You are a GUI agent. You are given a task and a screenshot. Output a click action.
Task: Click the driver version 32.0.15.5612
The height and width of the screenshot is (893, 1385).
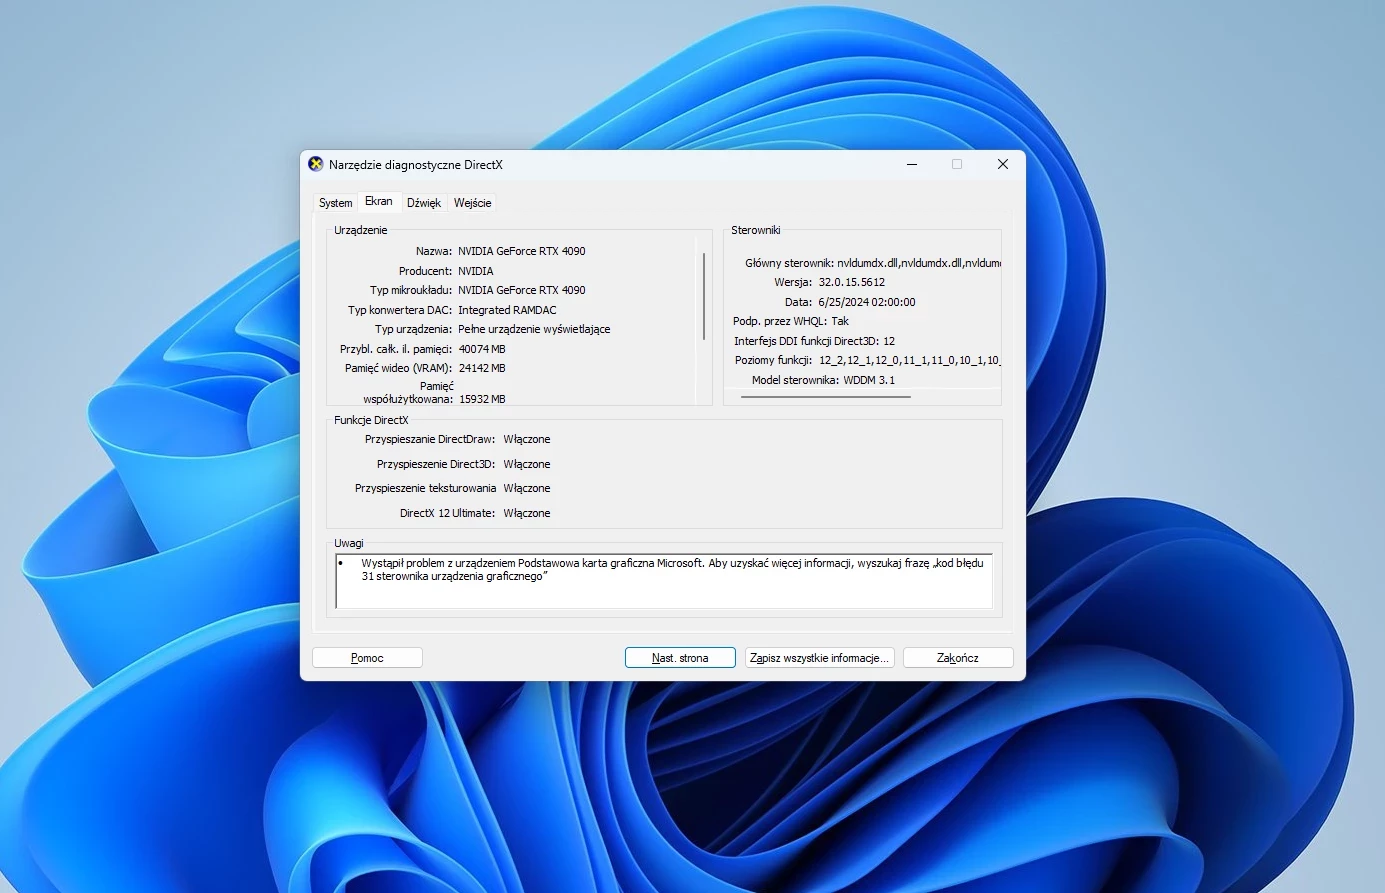tap(852, 282)
